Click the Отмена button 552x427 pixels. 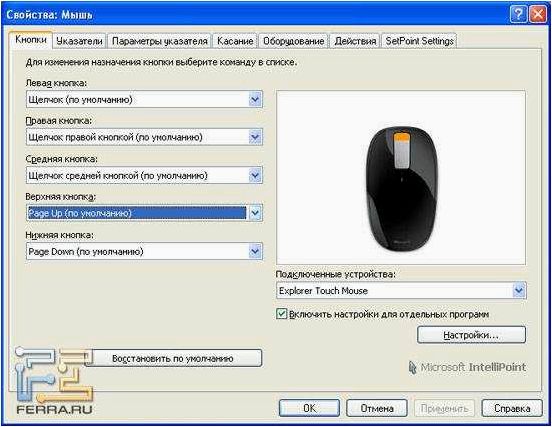[x=377, y=408]
